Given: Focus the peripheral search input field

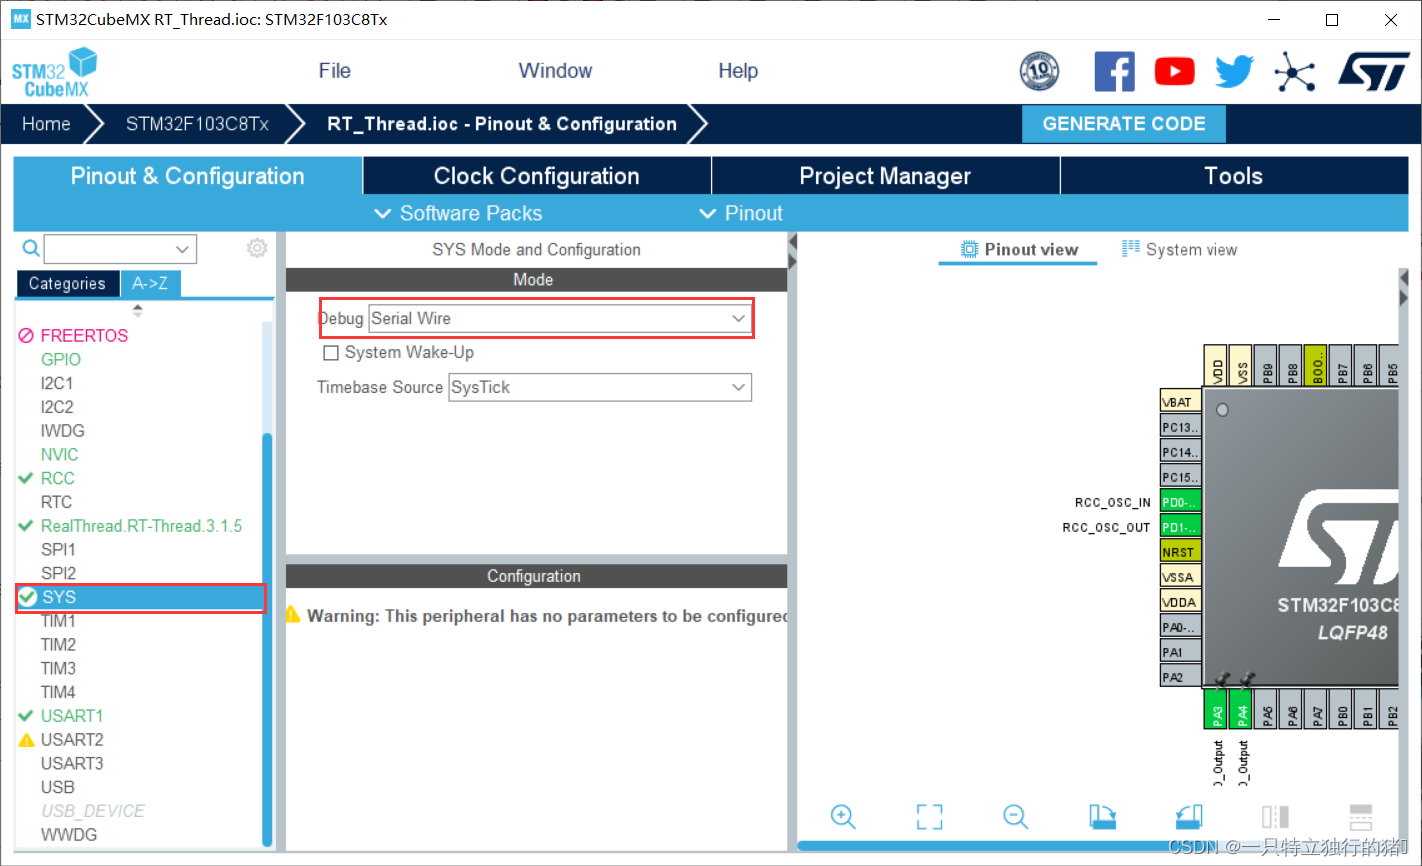Looking at the screenshot, I should click(x=108, y=249).
